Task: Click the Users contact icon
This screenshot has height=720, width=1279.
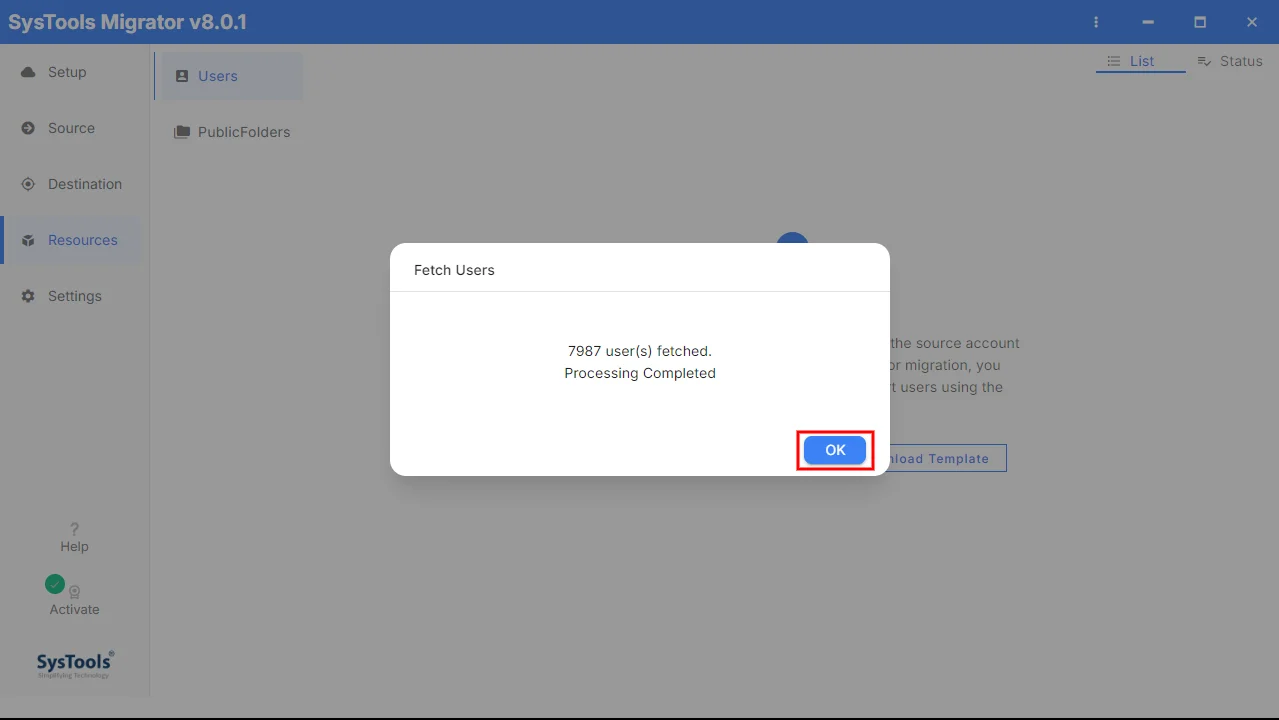Action: (x=182, y=76)
